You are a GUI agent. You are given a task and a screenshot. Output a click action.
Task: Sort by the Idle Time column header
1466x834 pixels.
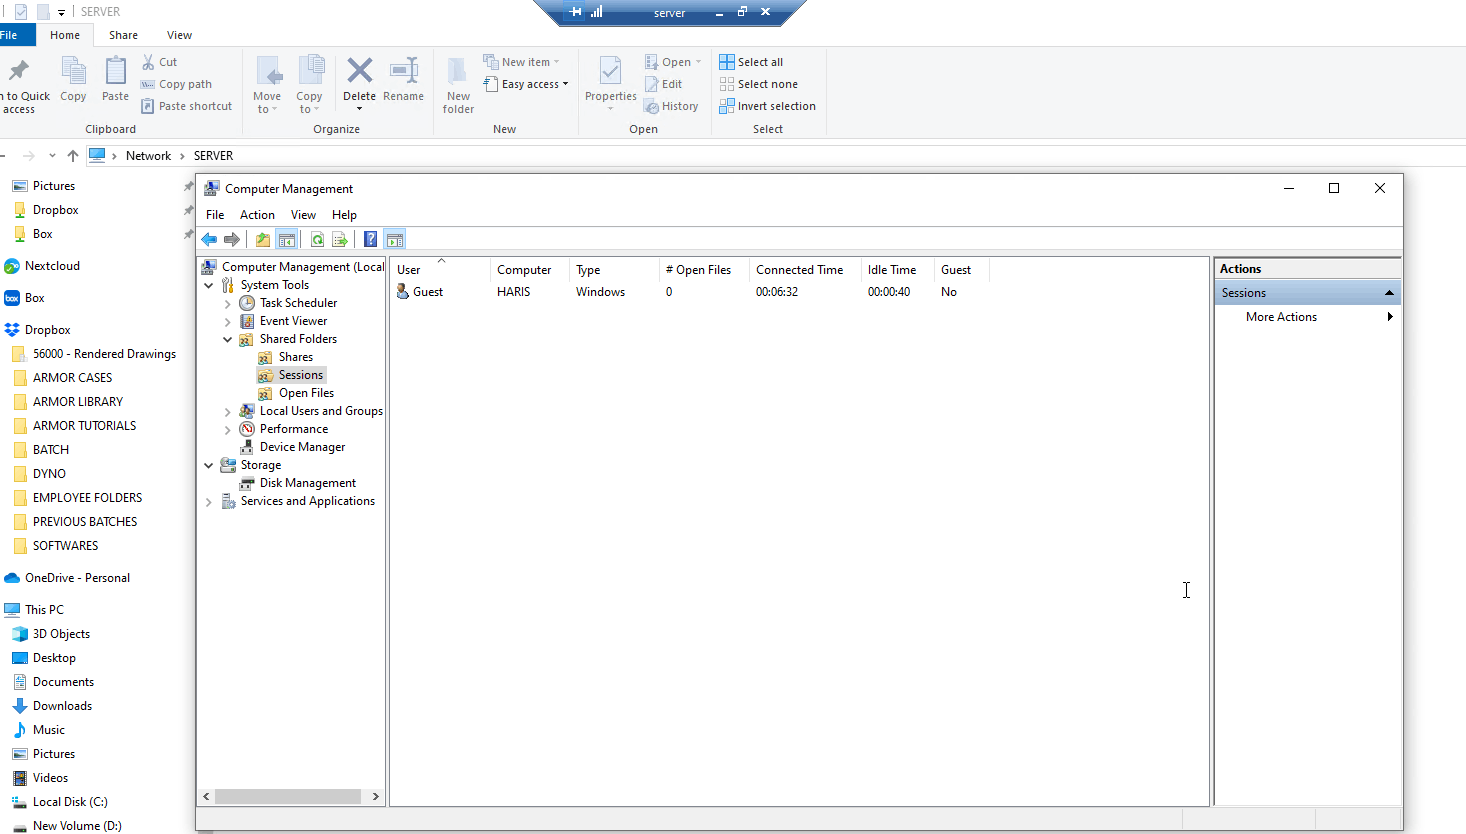pos(898,270)
